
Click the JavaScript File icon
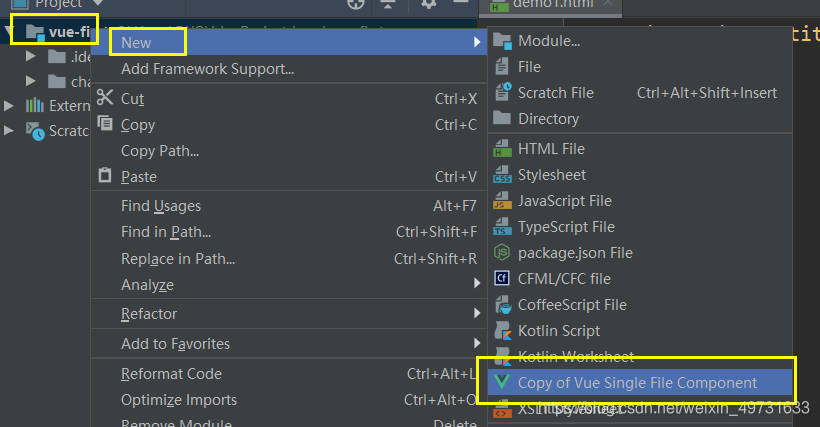tap(502, 201)
